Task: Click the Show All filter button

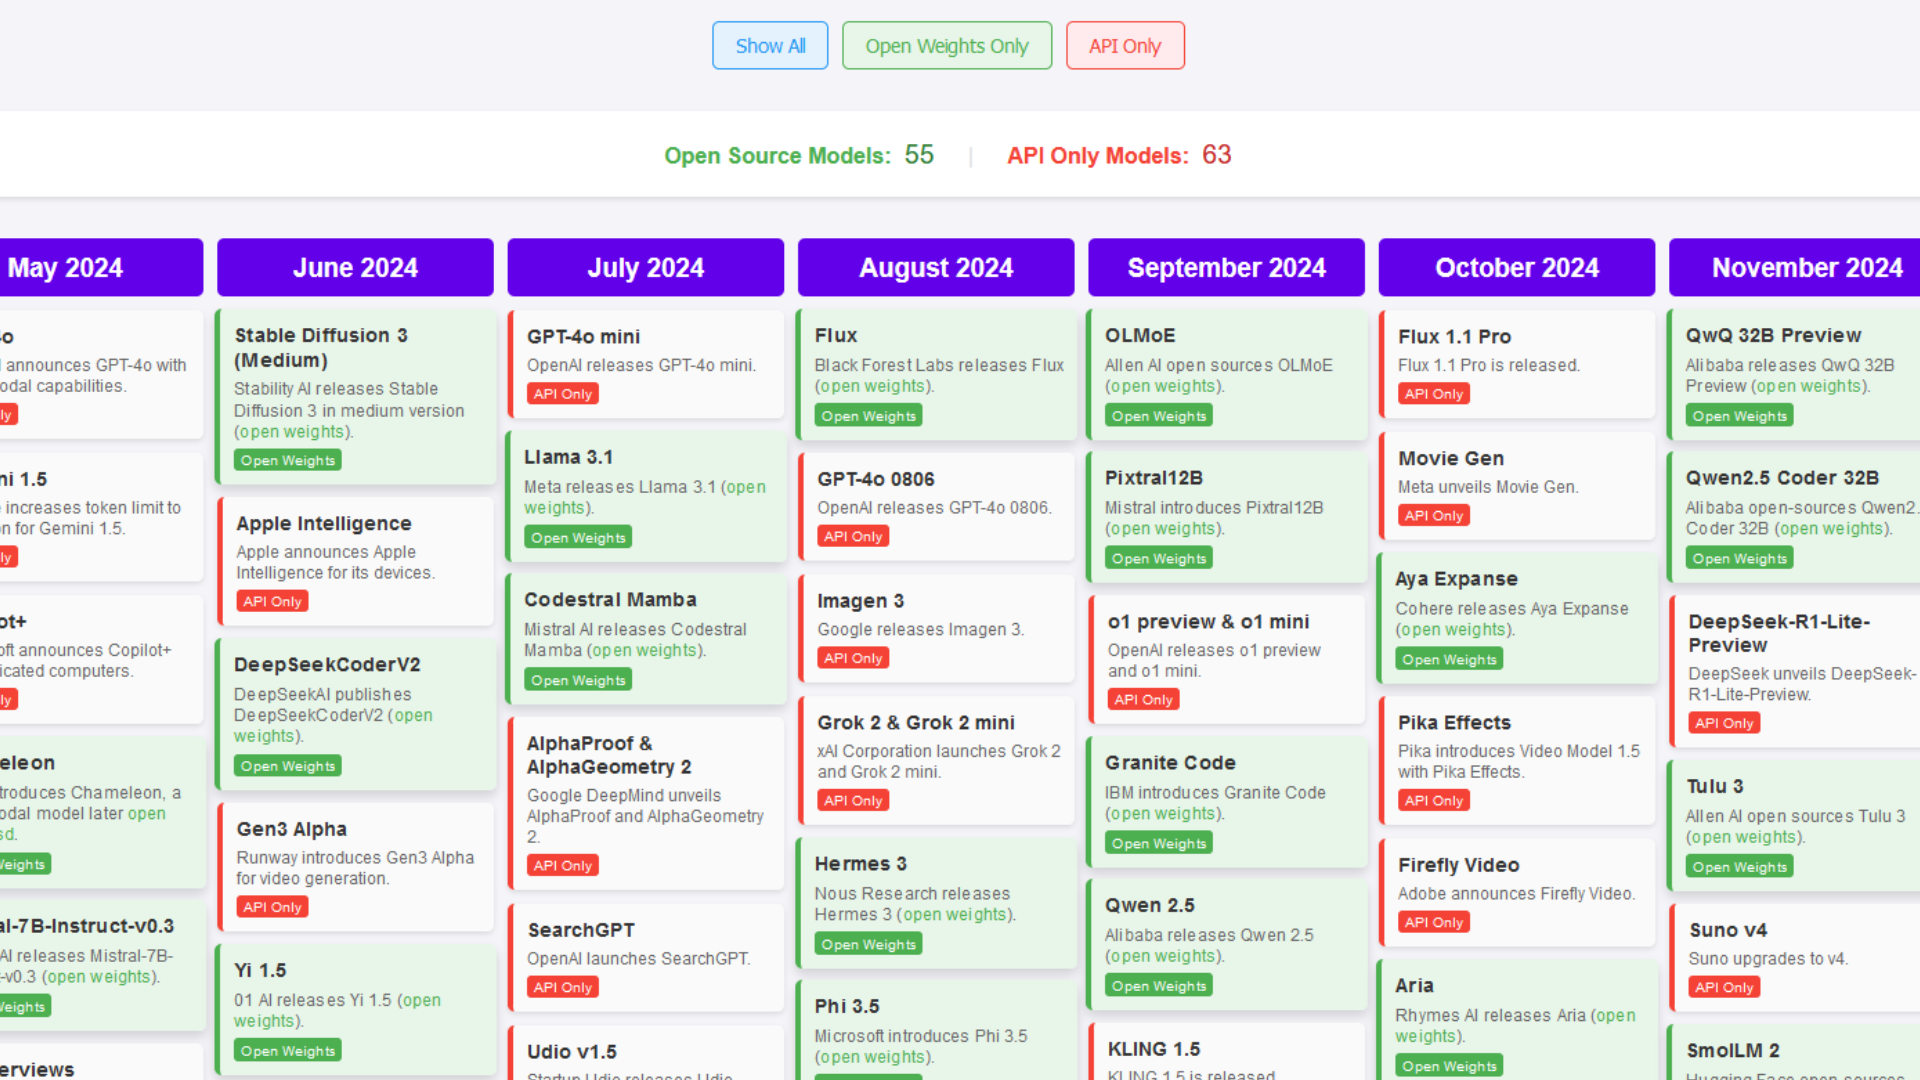Action: click(x=770, y=46)
